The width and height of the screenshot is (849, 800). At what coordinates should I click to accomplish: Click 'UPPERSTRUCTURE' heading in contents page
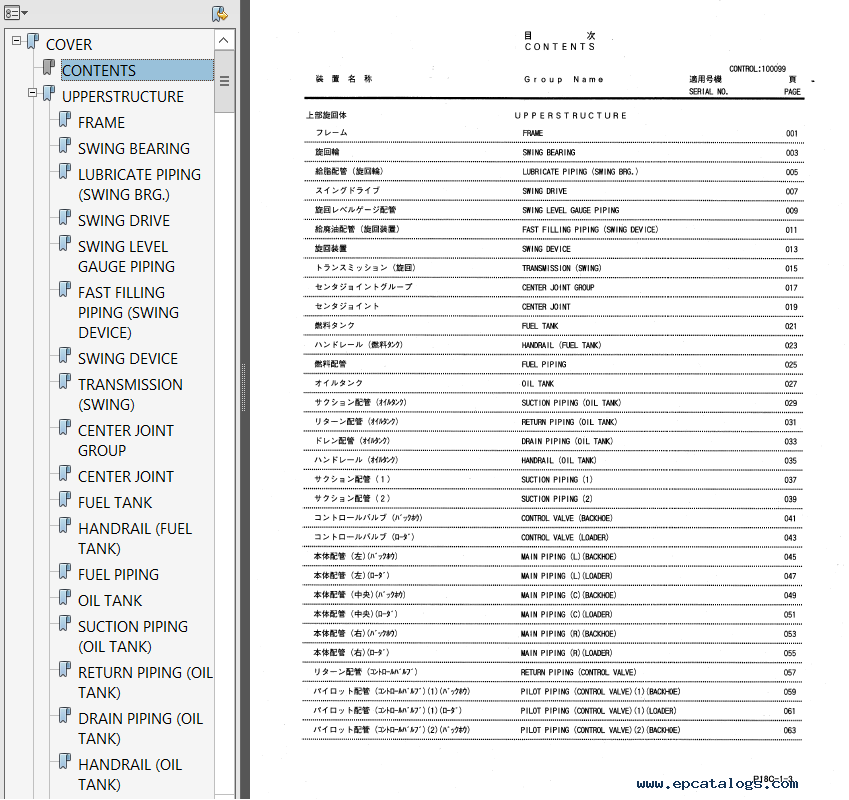[571, 115]
